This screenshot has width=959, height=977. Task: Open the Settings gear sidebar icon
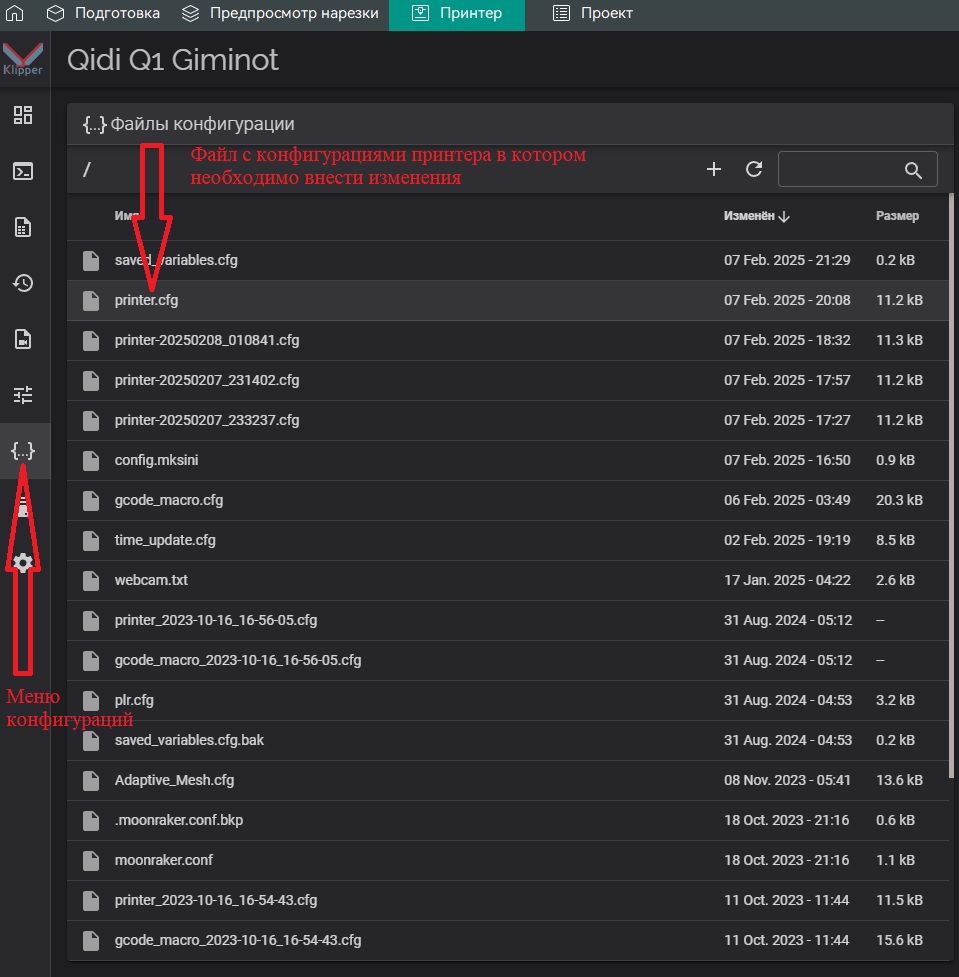[23, 563]
